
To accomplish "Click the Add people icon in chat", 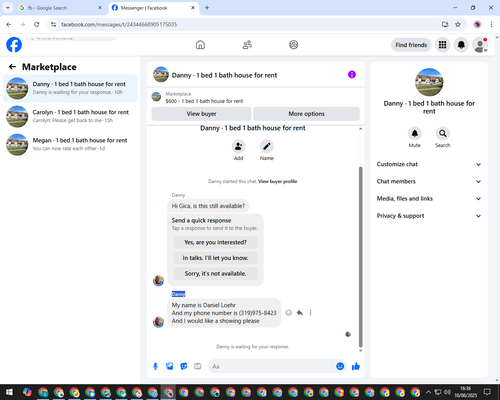I will (x=238, y=146).
